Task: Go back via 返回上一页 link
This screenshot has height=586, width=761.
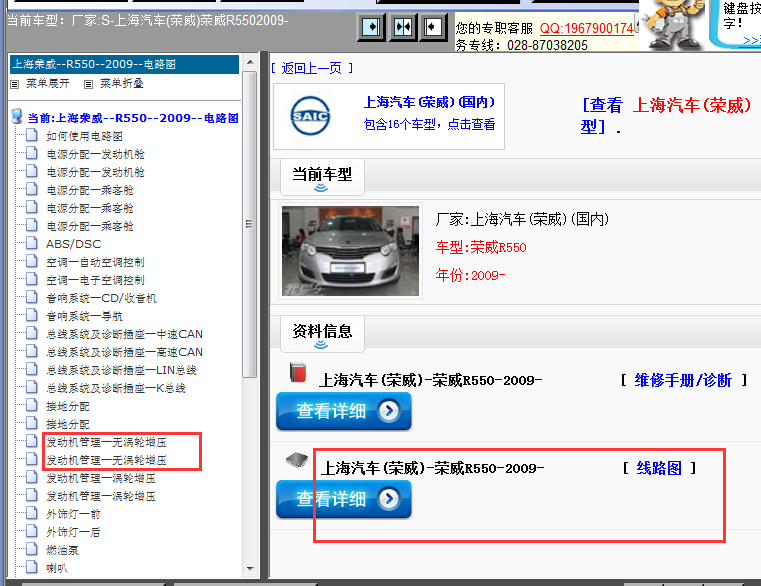Action: coord(312,68)
